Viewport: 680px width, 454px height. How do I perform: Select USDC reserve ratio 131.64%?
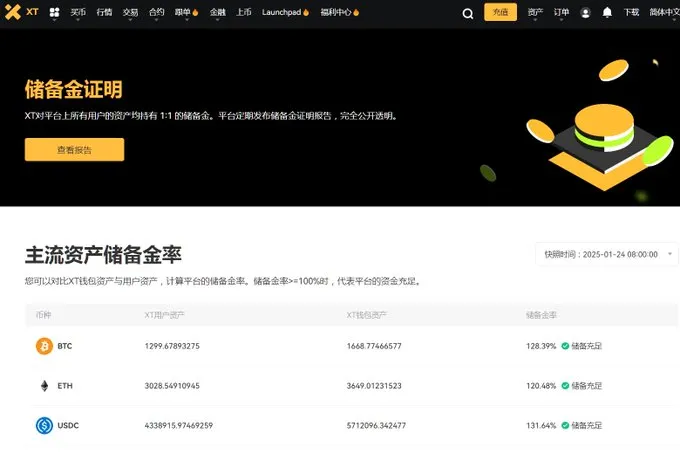(541, 425)
